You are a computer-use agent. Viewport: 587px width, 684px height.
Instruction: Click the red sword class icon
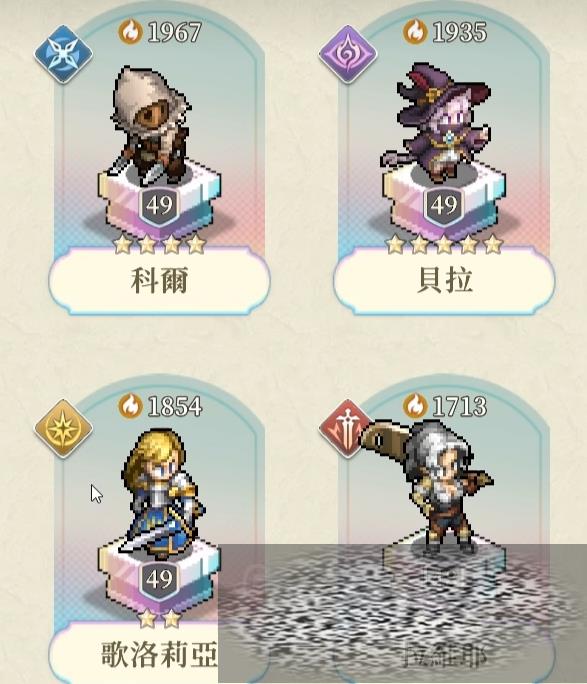[343, 428]
